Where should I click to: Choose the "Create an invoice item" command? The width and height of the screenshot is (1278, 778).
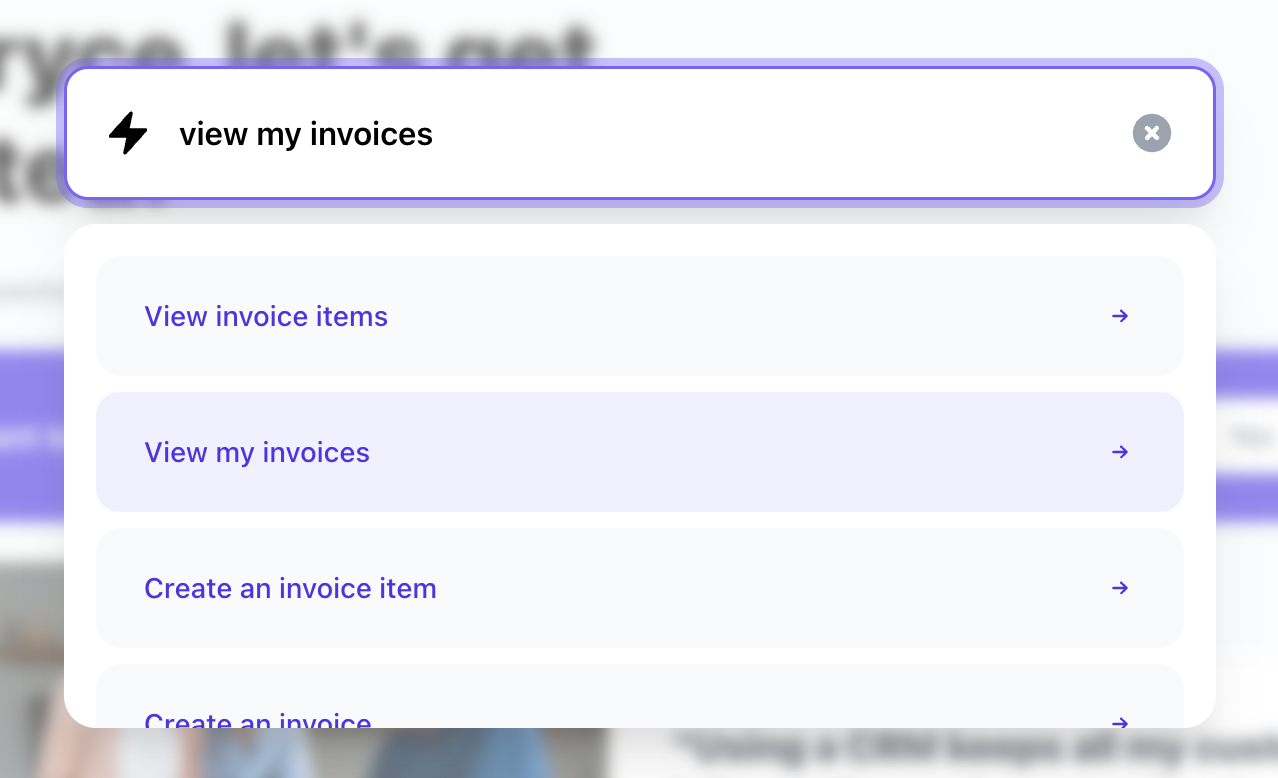pos(290,588)
